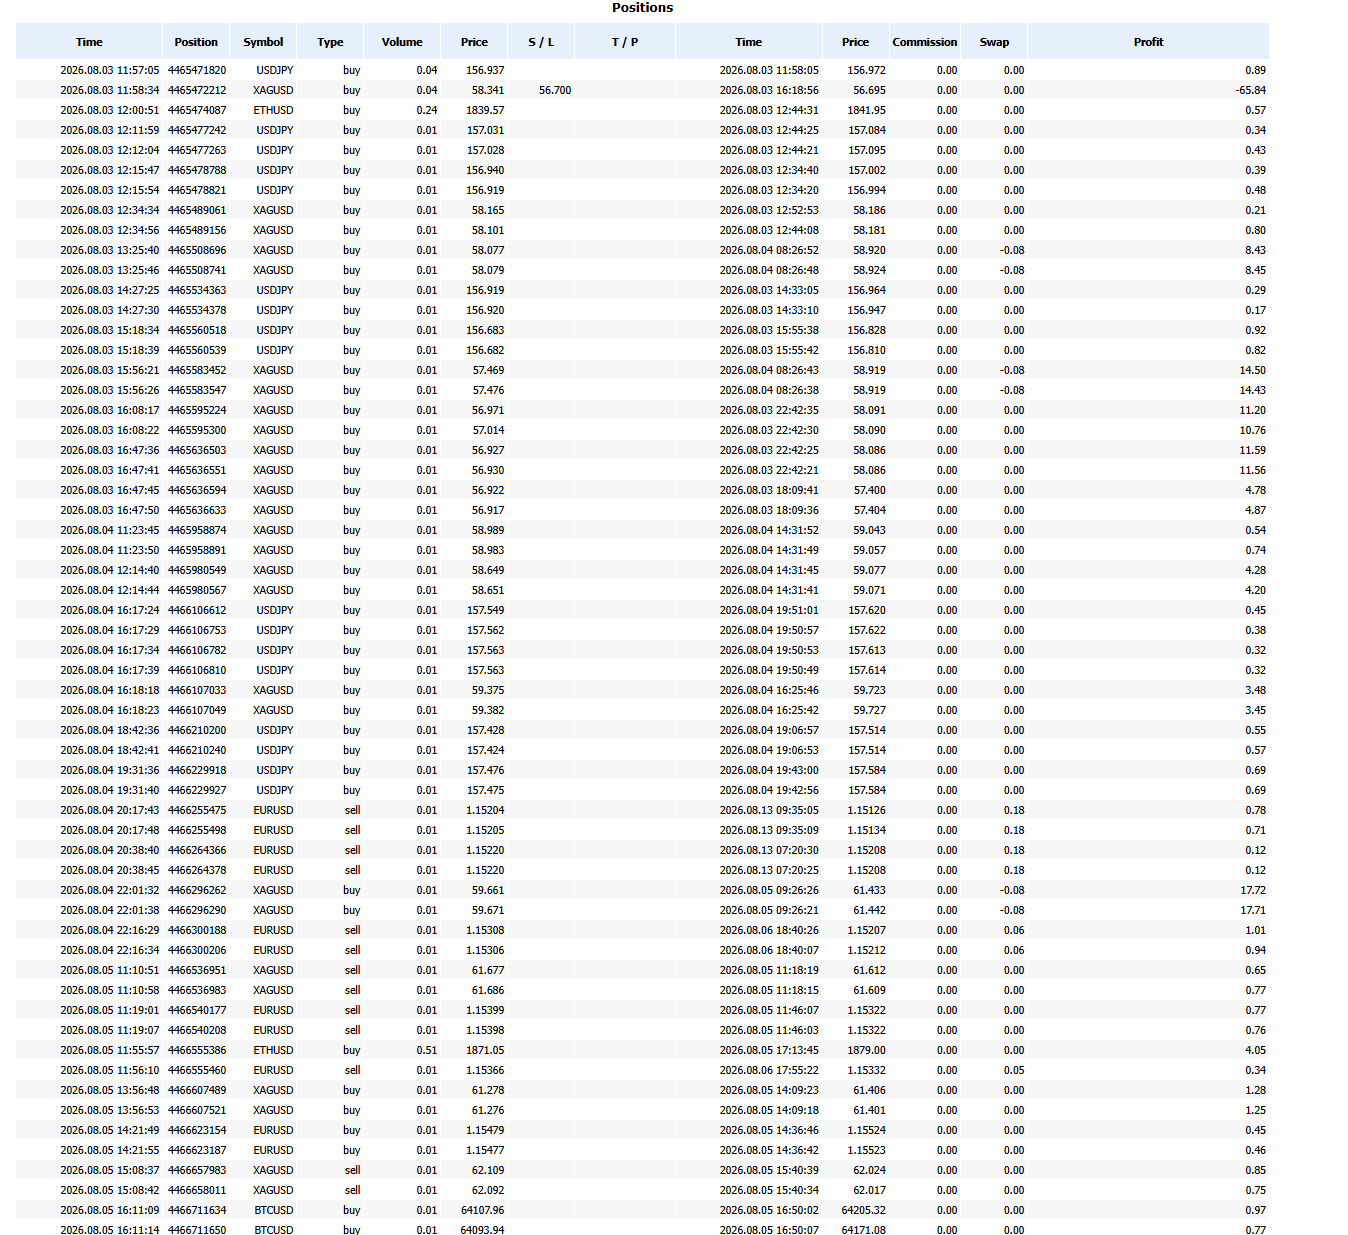Select the 56.917 open price
Viewport: 1348px width, 1235px height.
click(488, 510)
